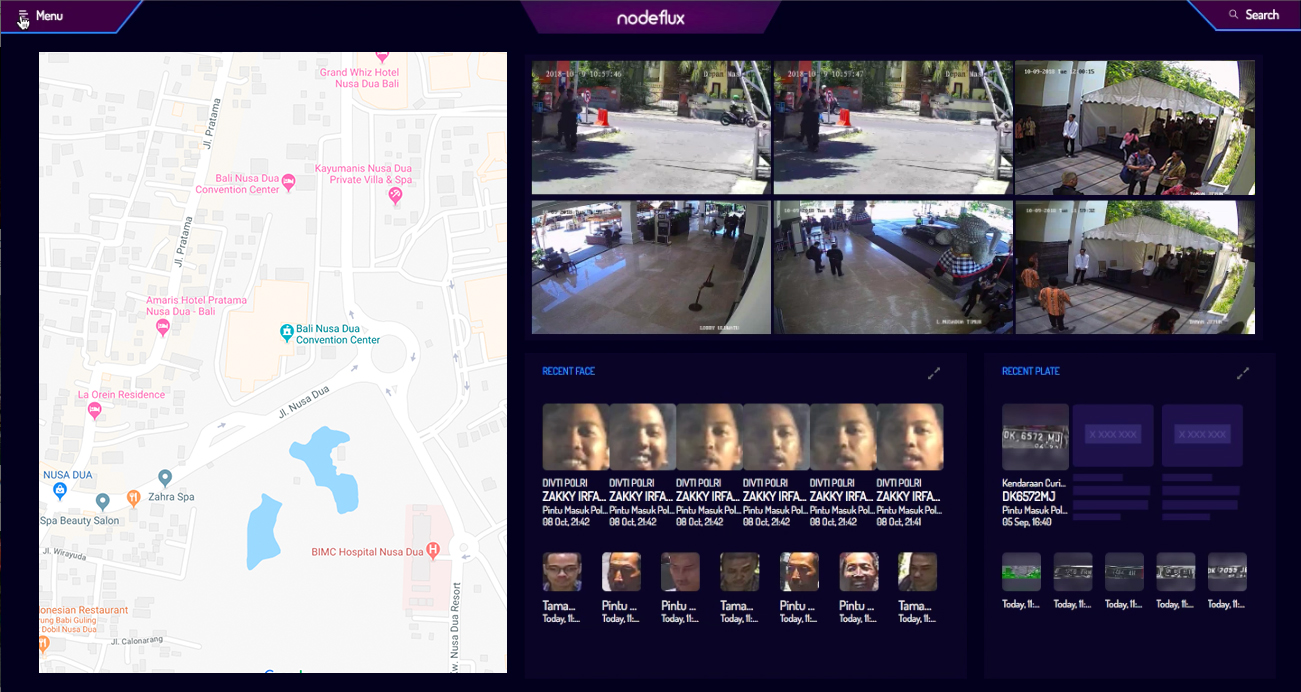
Task: Open the tent camera feed timestamped 12:00:15
Action: [x=1135, y=127]
